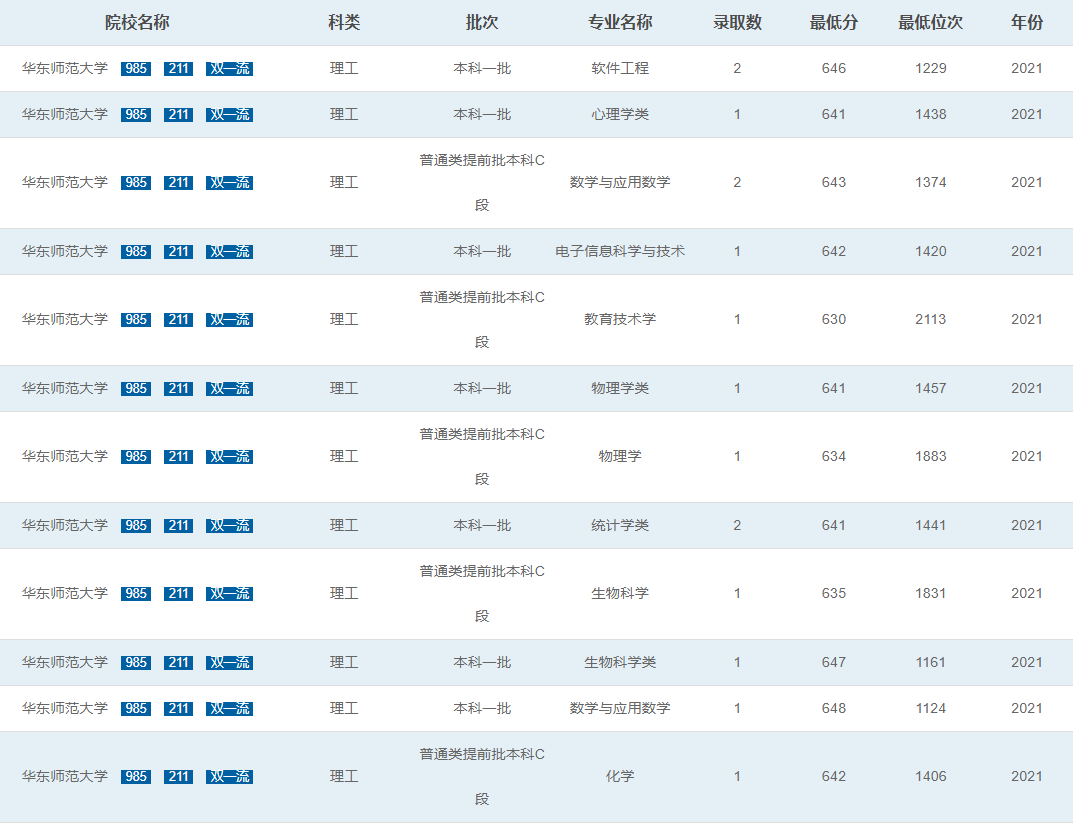
Task: Click the rank 1406 cell
Action: click(x=931, y=776)
